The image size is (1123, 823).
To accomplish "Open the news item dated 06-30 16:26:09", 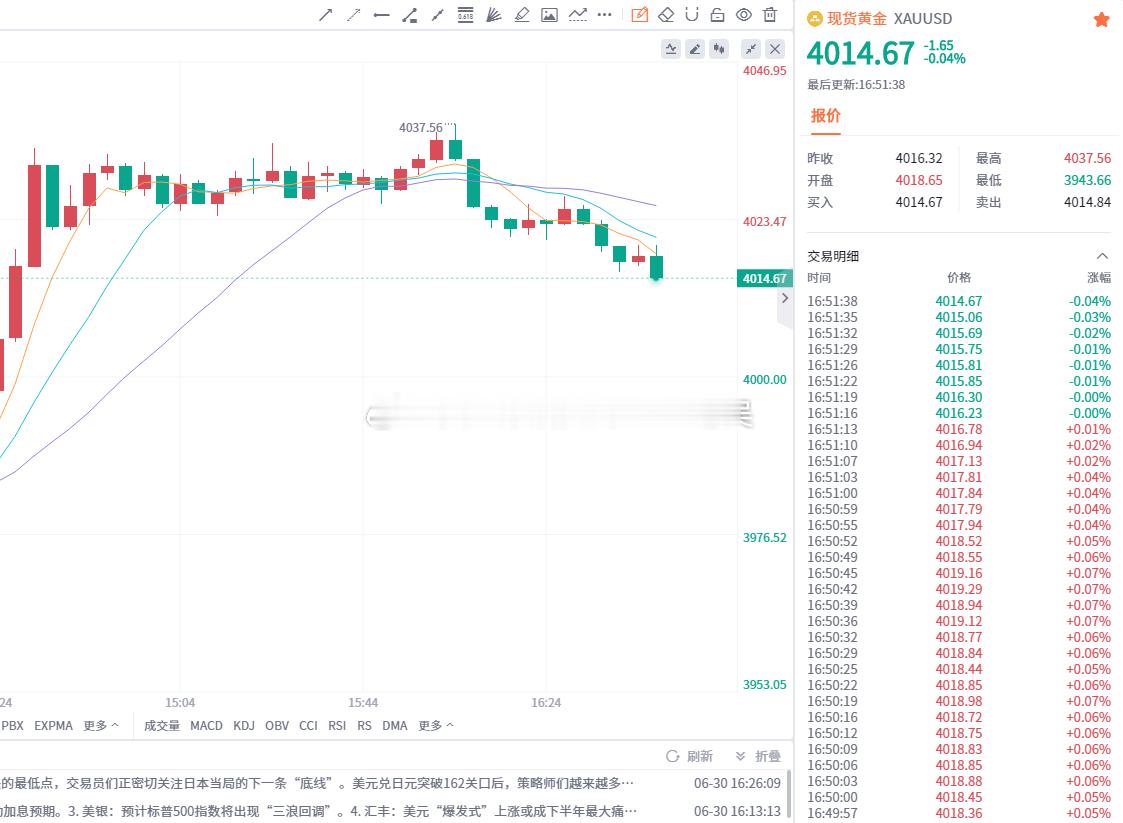I will tap(390, 784).
